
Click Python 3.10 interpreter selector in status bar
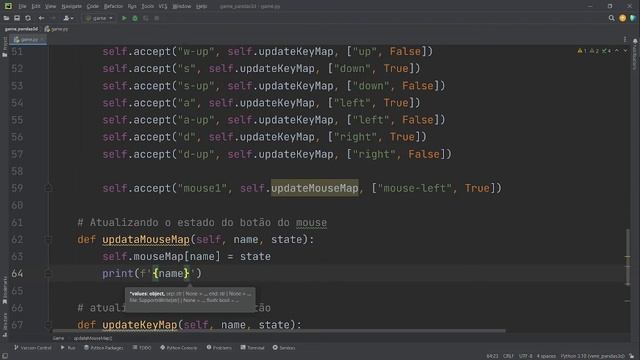[x=593, y=356]
